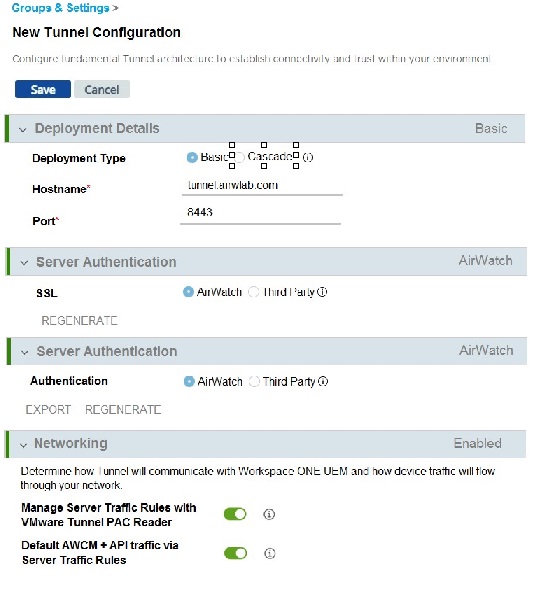Click EXPORT under Authentication
The width and height of the screenshot is (545, 600).
[48, 410]
